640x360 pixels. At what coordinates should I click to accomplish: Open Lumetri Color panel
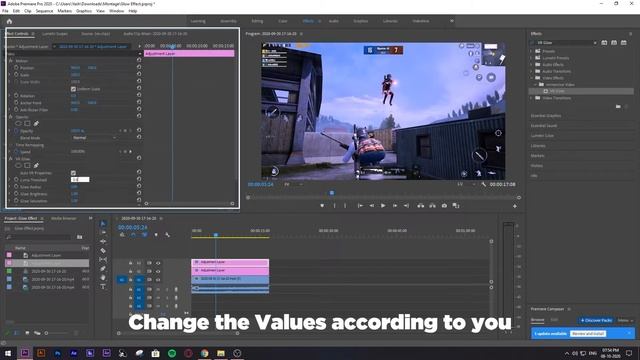pyautogui.click(x=542, y=136)
